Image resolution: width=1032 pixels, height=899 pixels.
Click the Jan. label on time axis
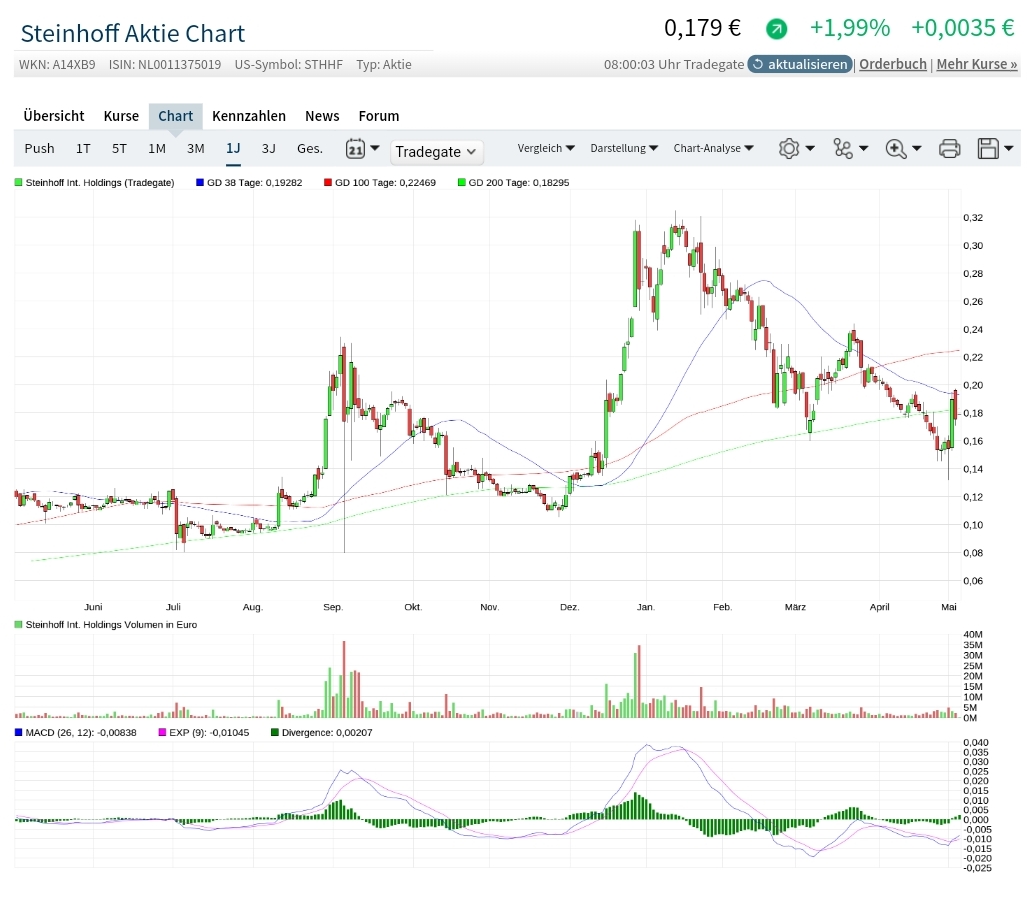click(x=646, y=607)
